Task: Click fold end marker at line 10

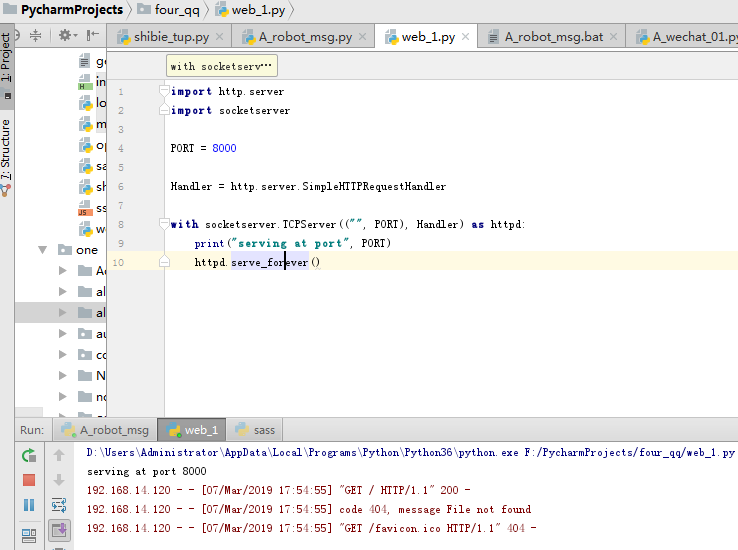Action: click(164, 262)
